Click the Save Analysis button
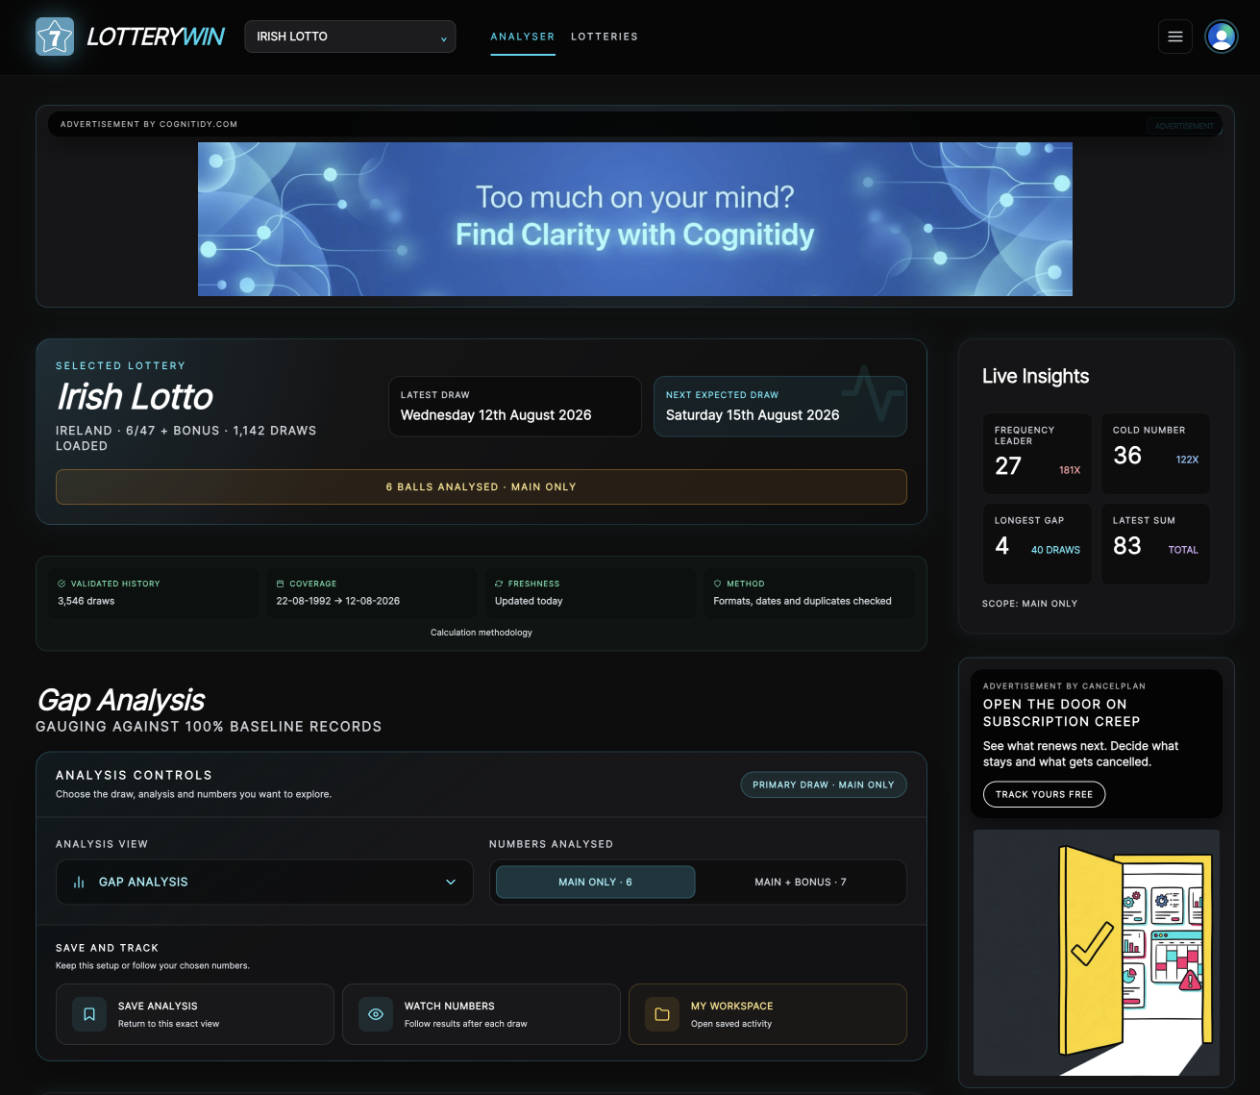Screen dimensions: 1260x1095 (195, 1014)
